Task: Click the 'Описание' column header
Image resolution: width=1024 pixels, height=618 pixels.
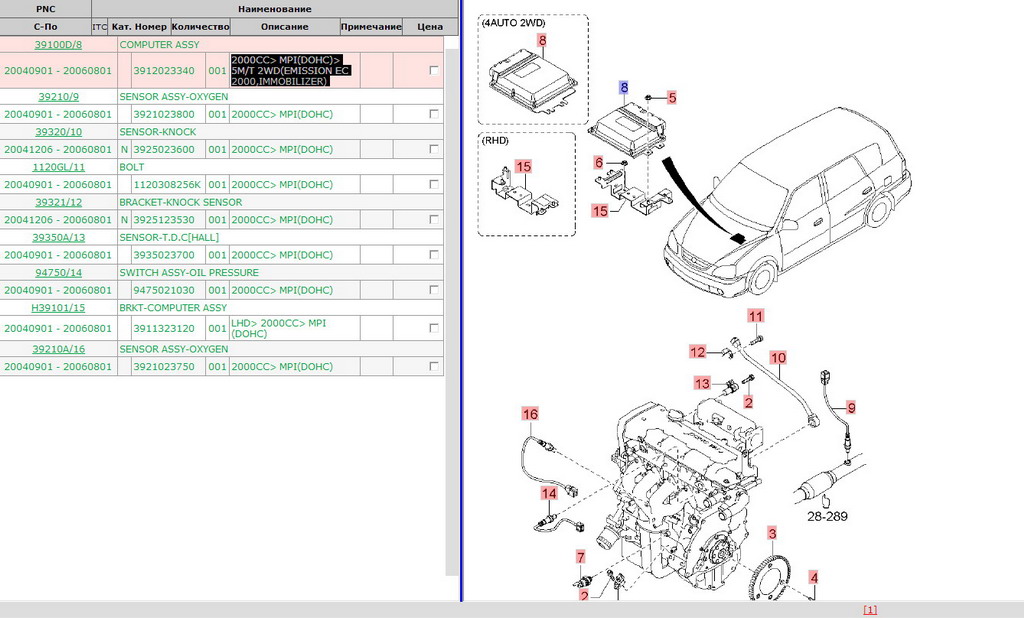Action: pyautogui.click(x=284, y=27)
